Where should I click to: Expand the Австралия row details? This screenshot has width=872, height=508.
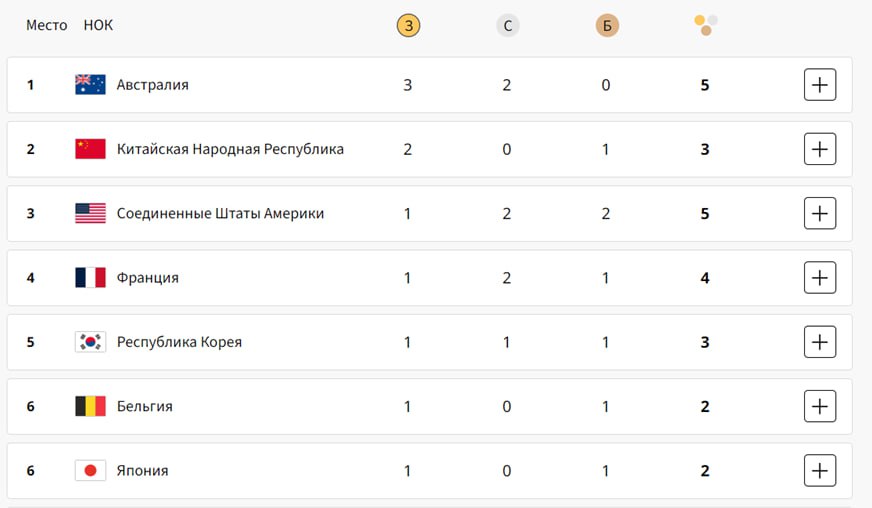tap(820, 85)
